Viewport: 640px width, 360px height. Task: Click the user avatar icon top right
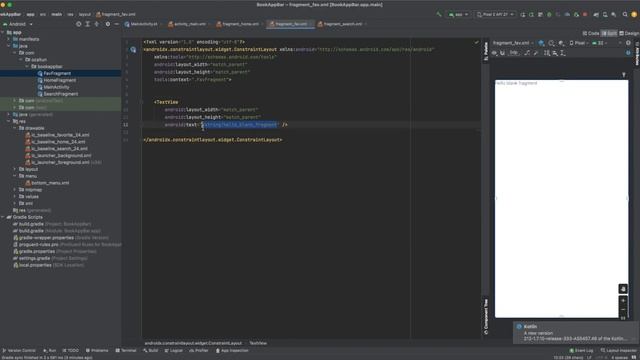pos(634,14)
